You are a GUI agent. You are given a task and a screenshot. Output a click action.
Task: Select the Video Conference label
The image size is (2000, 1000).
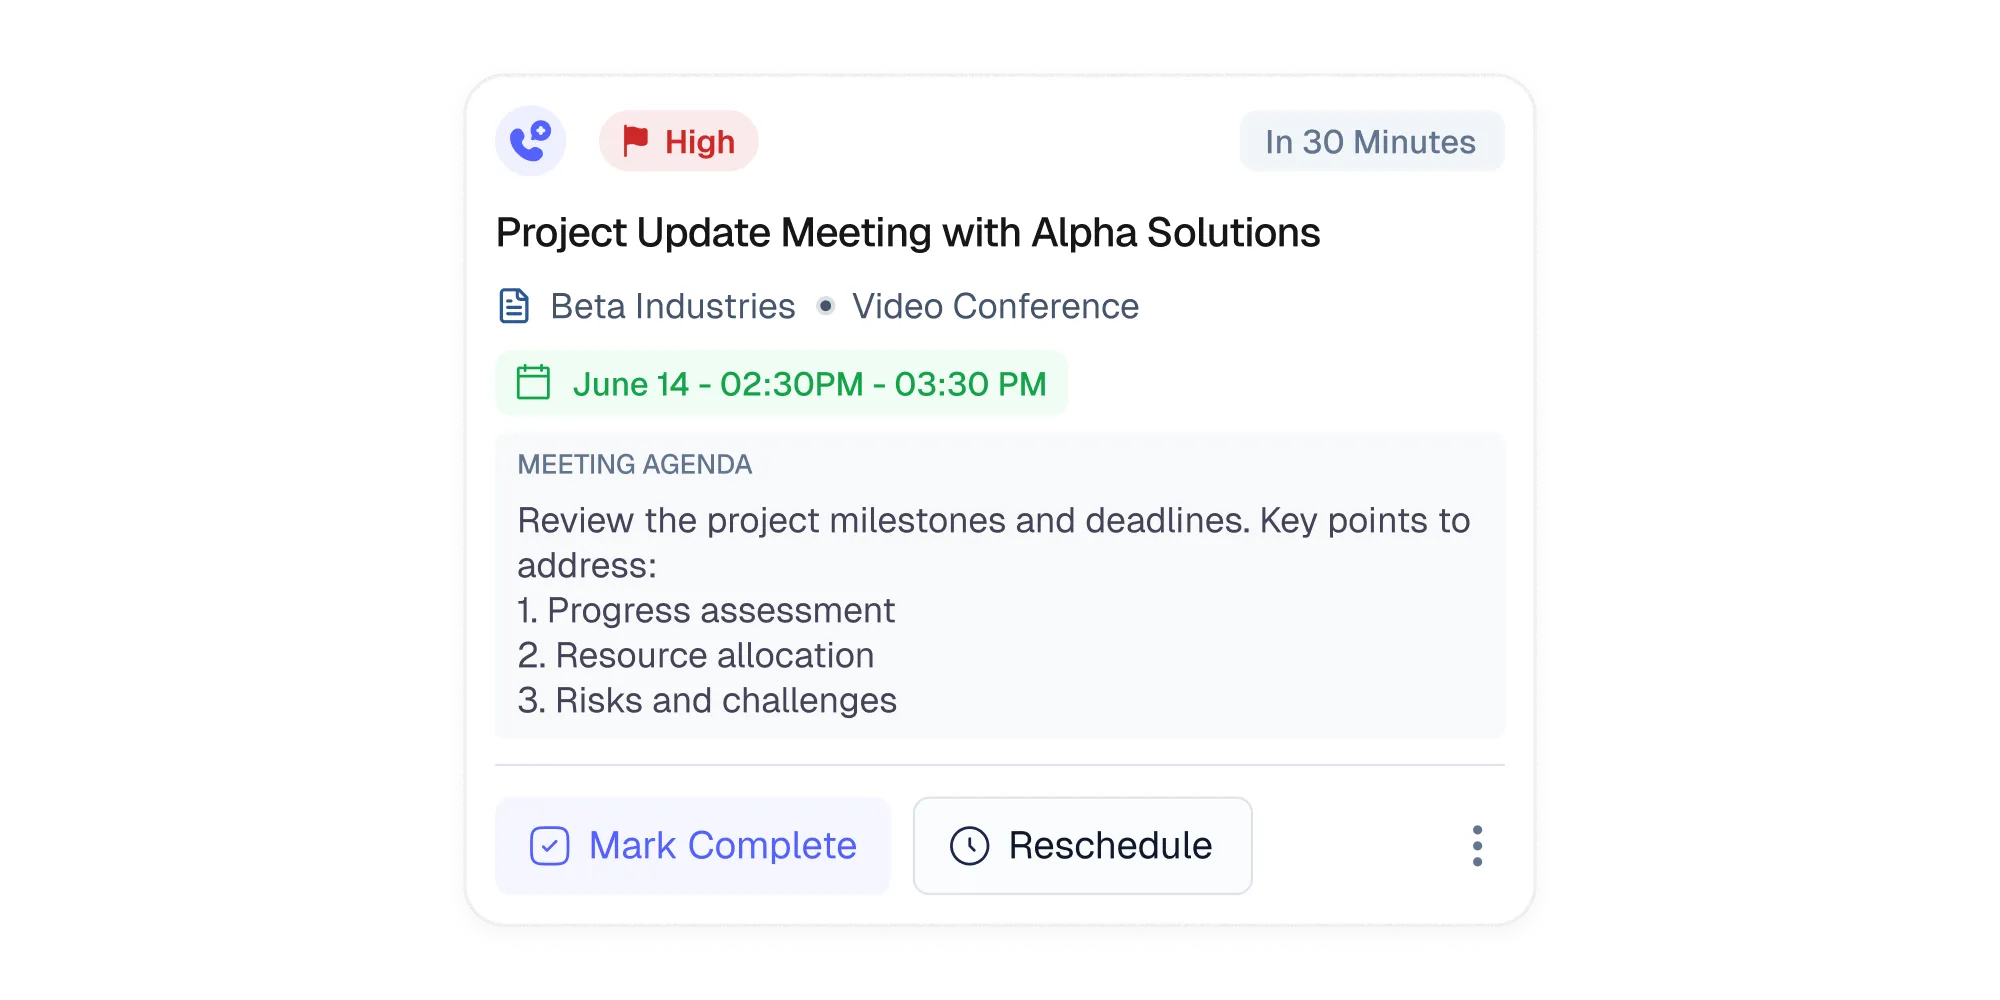(x=993, y=306)
